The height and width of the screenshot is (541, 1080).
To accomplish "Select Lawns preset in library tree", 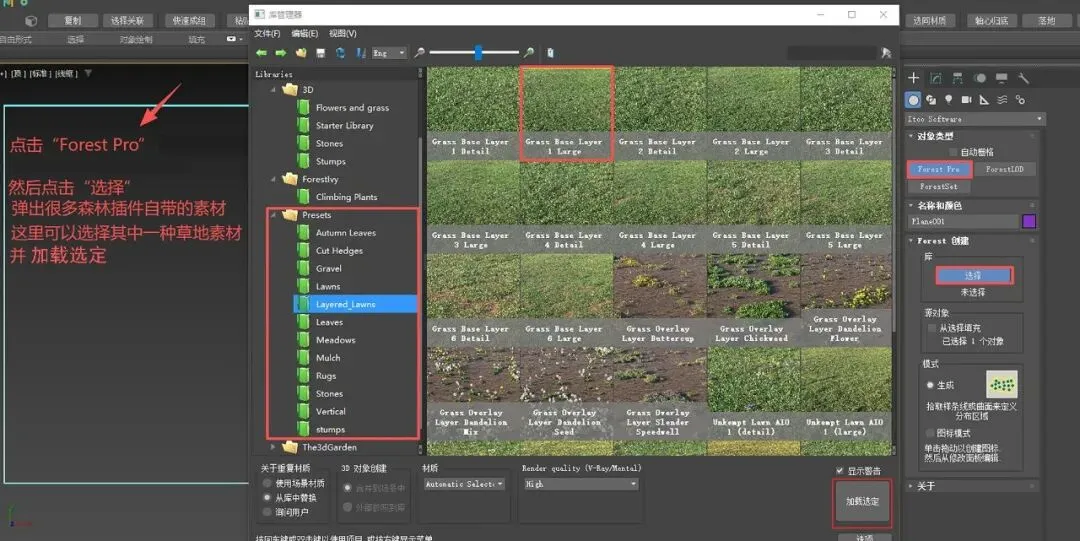I will (328, 286).
